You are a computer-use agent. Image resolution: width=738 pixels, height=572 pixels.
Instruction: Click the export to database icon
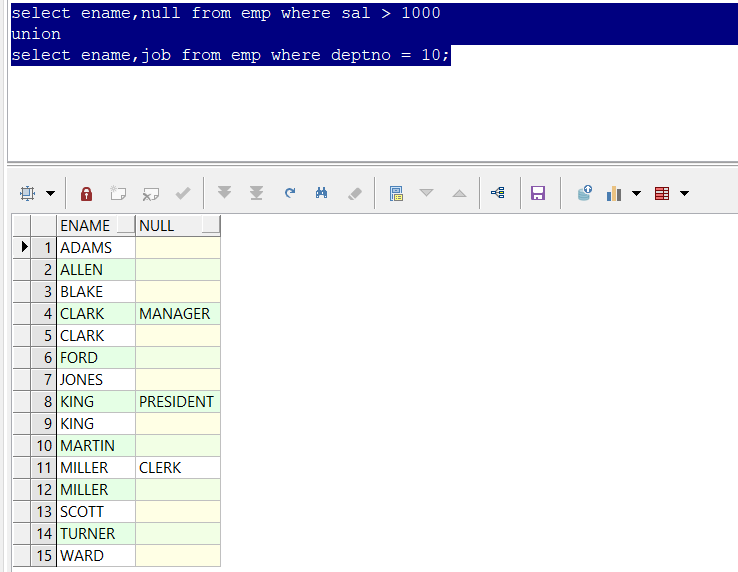tap(584, 193)
